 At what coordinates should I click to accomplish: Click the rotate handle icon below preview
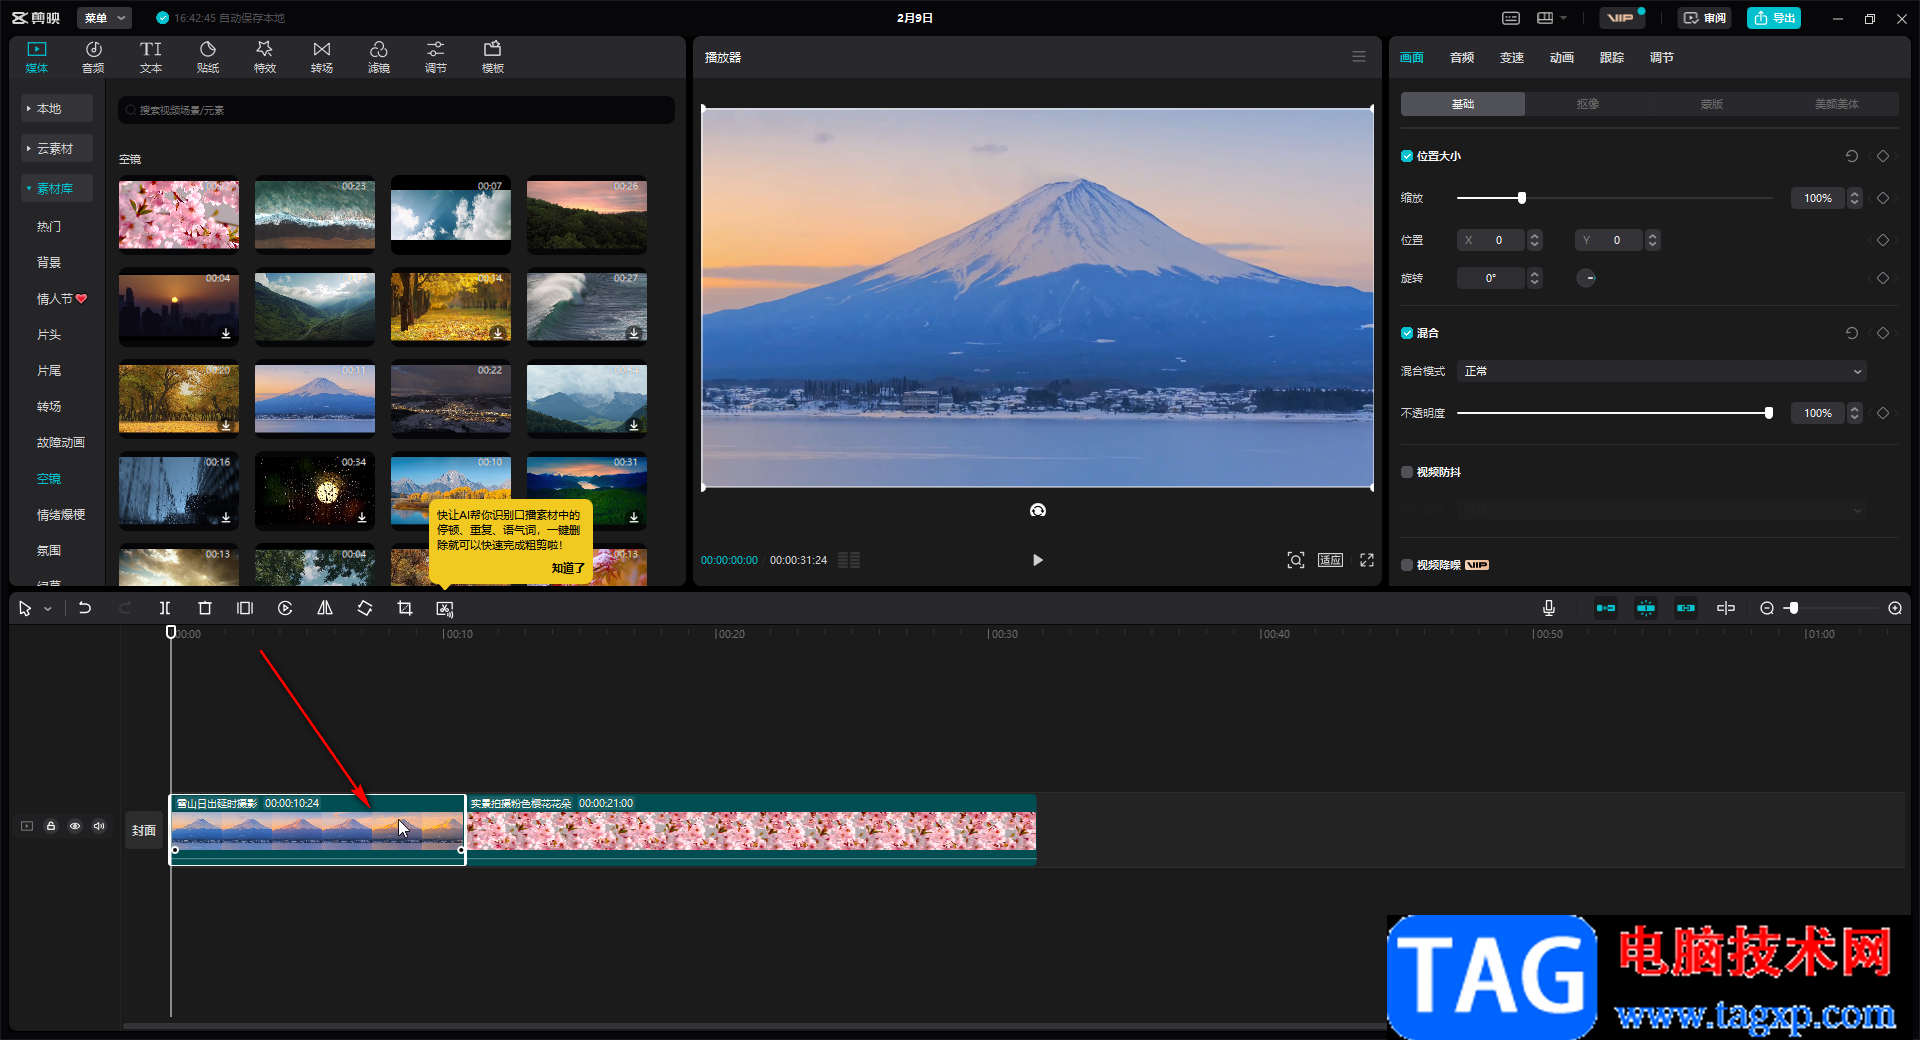(x=1038, y=510)
